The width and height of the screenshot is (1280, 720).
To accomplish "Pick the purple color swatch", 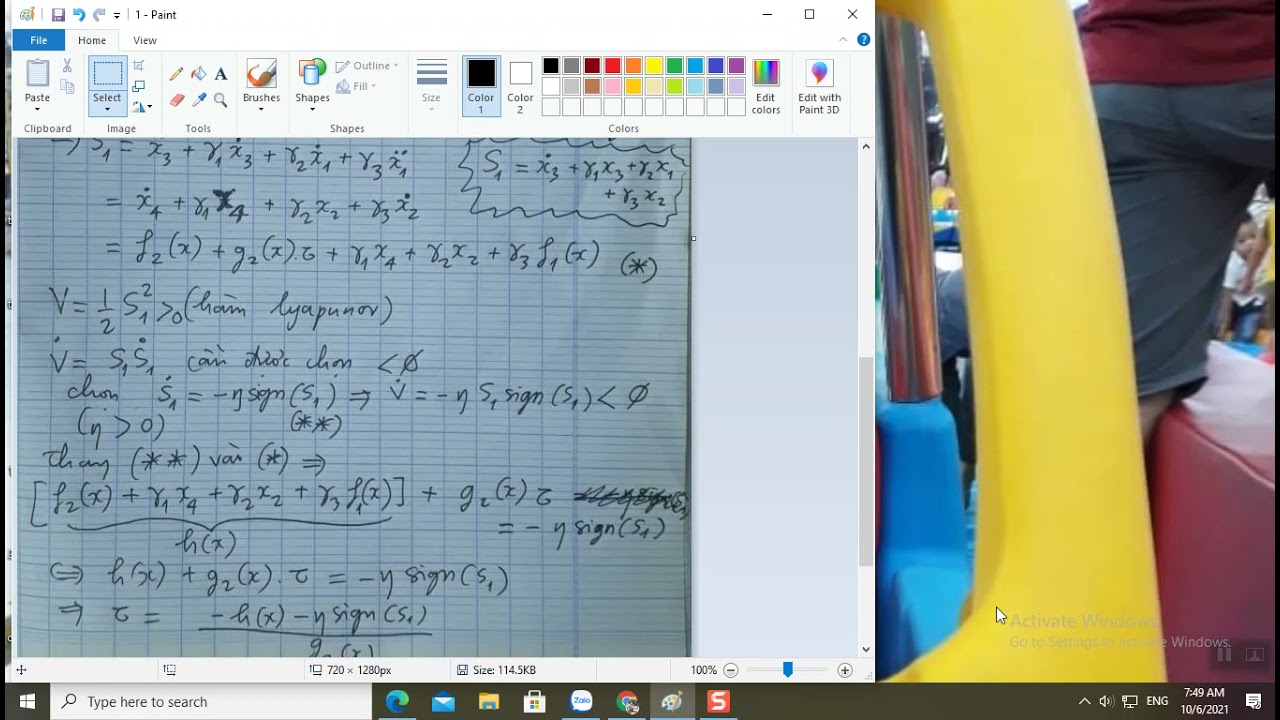I will (737, 66).
